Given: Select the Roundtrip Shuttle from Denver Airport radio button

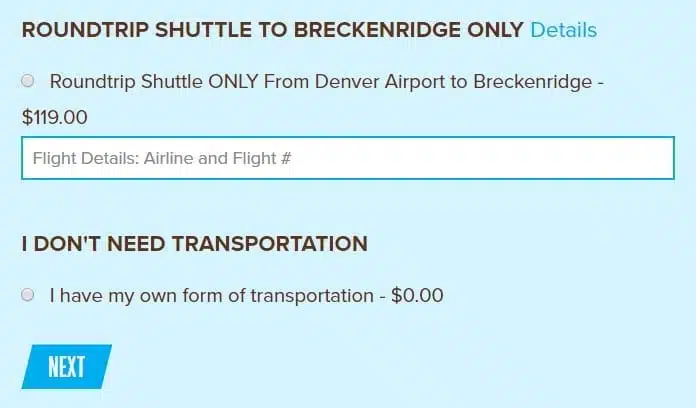Looking at the screenshot, I should (x=27, y=81).
